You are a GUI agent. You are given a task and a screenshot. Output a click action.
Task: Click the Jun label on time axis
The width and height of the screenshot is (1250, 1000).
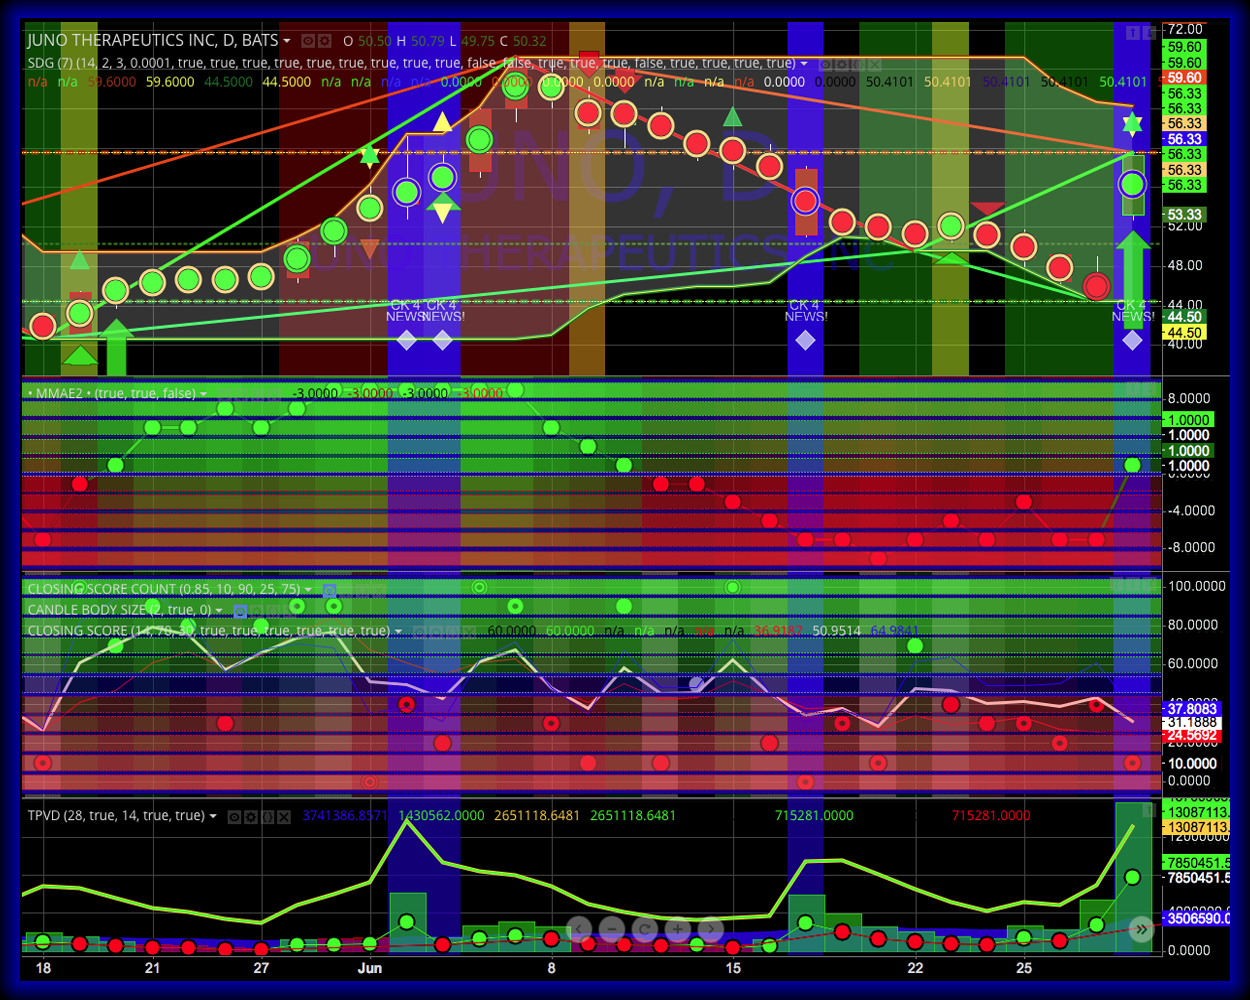370,968
